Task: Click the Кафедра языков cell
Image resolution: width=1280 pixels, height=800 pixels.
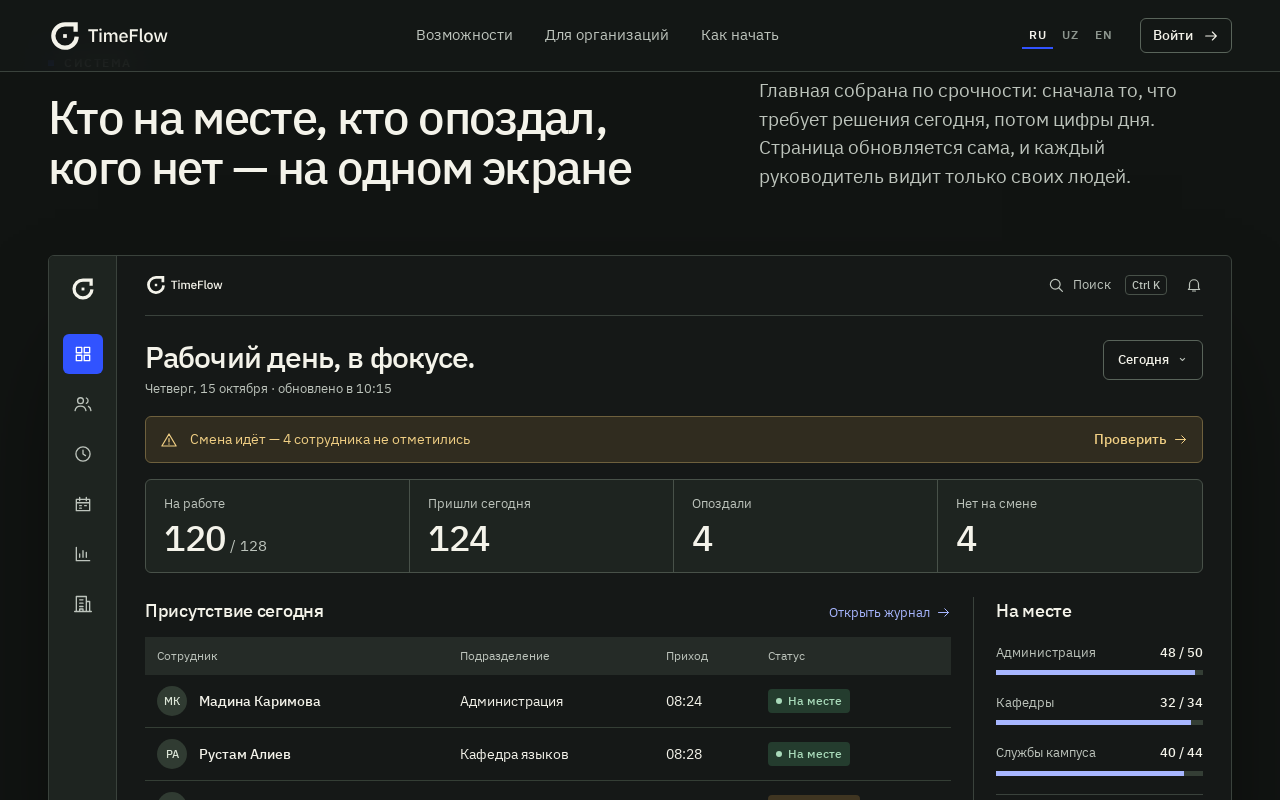Action: pos(514,754)
